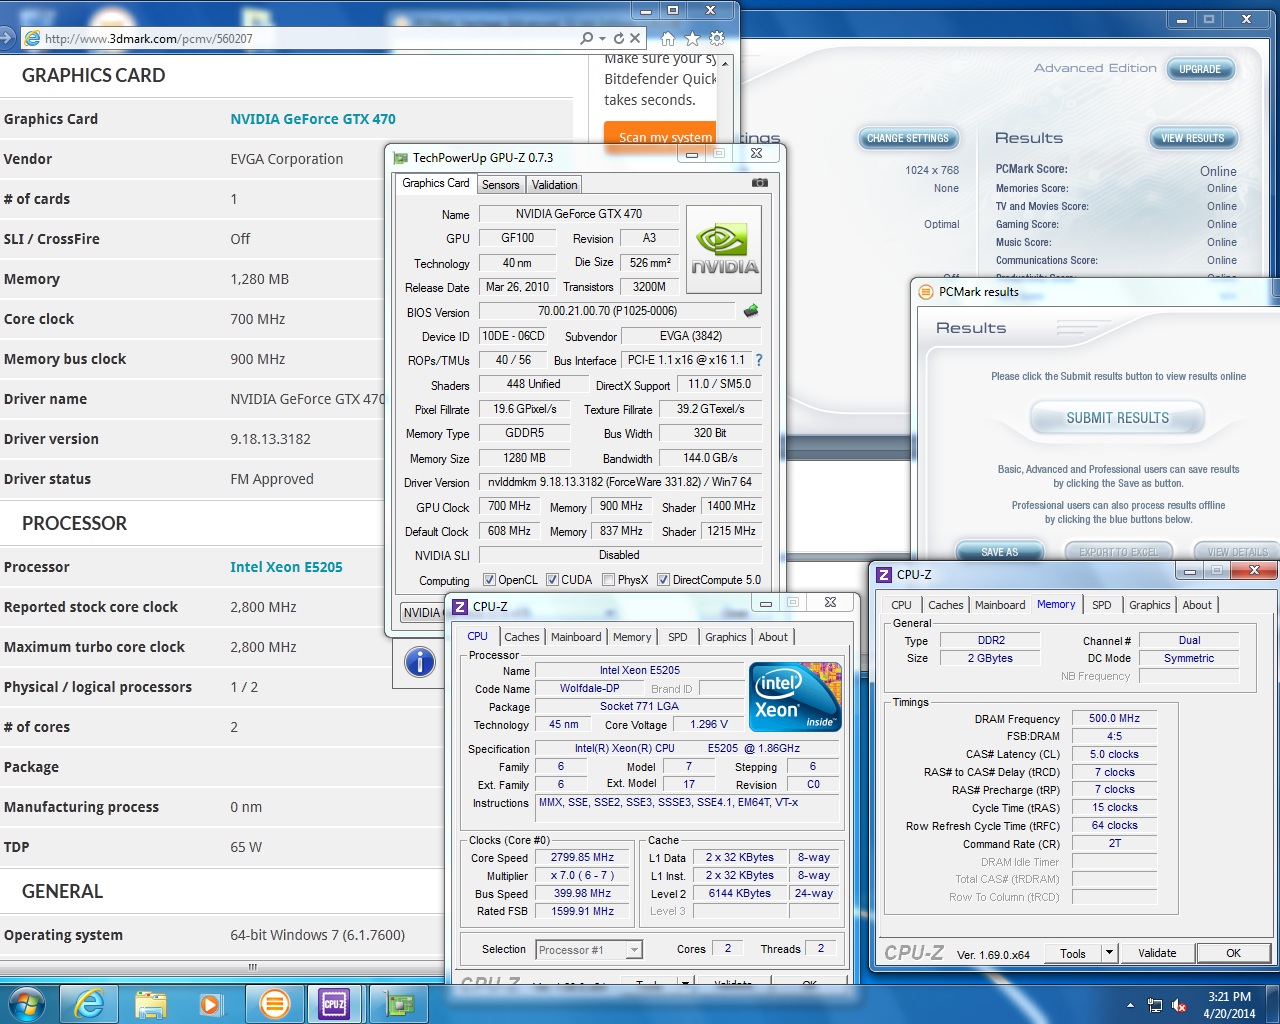
Task: Select the BIOS Version value 70.00.21.00.70
Action: [607, 311]
